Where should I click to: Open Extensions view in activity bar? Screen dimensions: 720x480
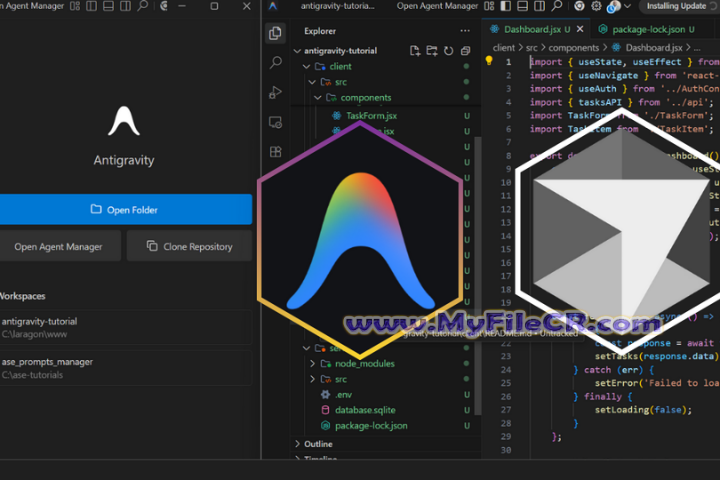click(276, 152)
